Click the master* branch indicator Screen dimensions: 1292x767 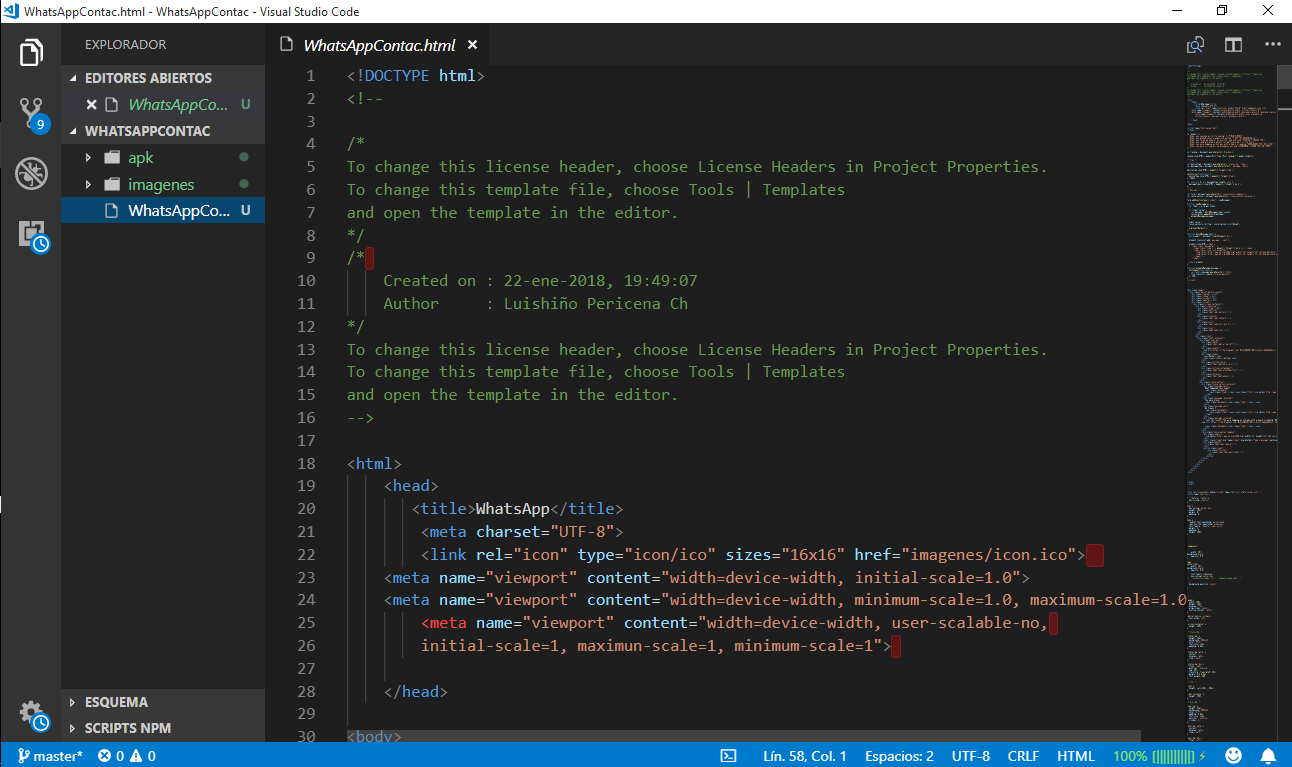click(x=50, y=756)
